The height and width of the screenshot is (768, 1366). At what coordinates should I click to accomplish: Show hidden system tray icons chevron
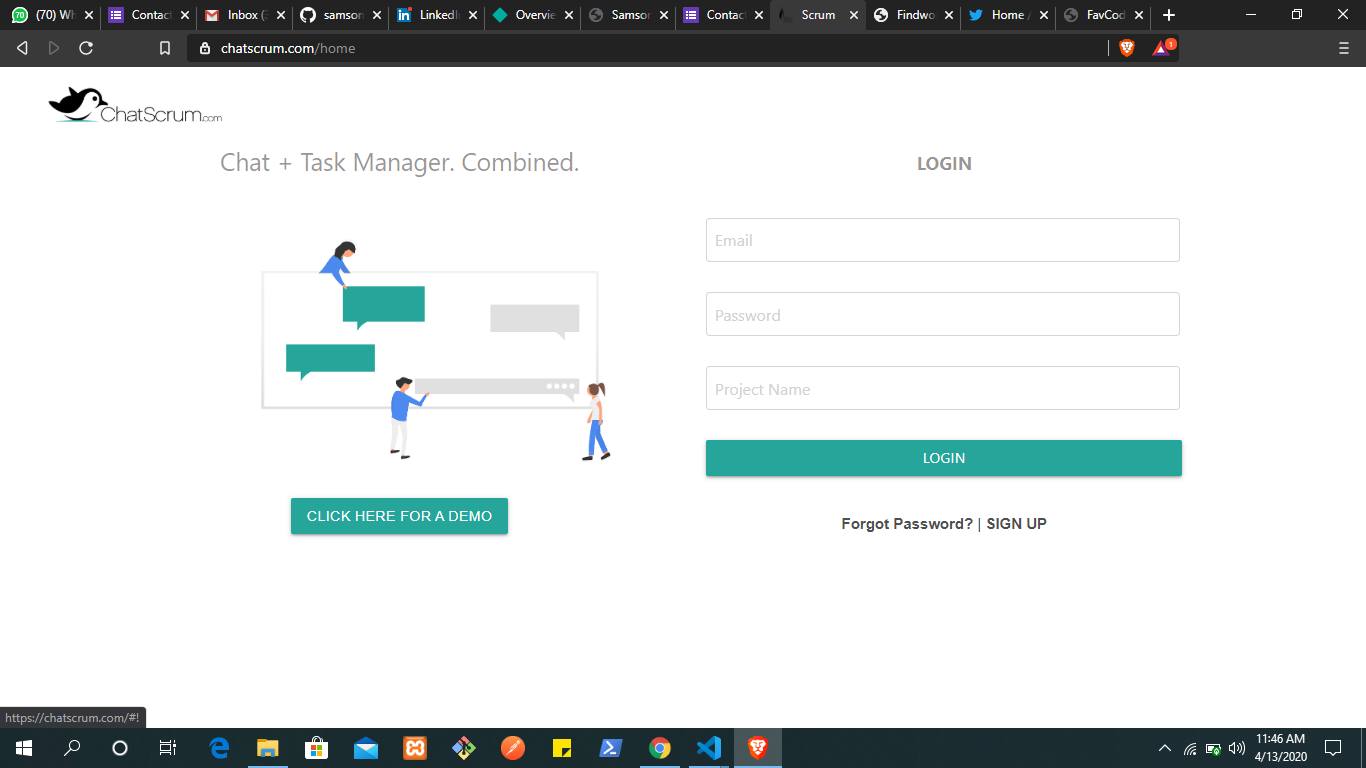(1165, 748)
